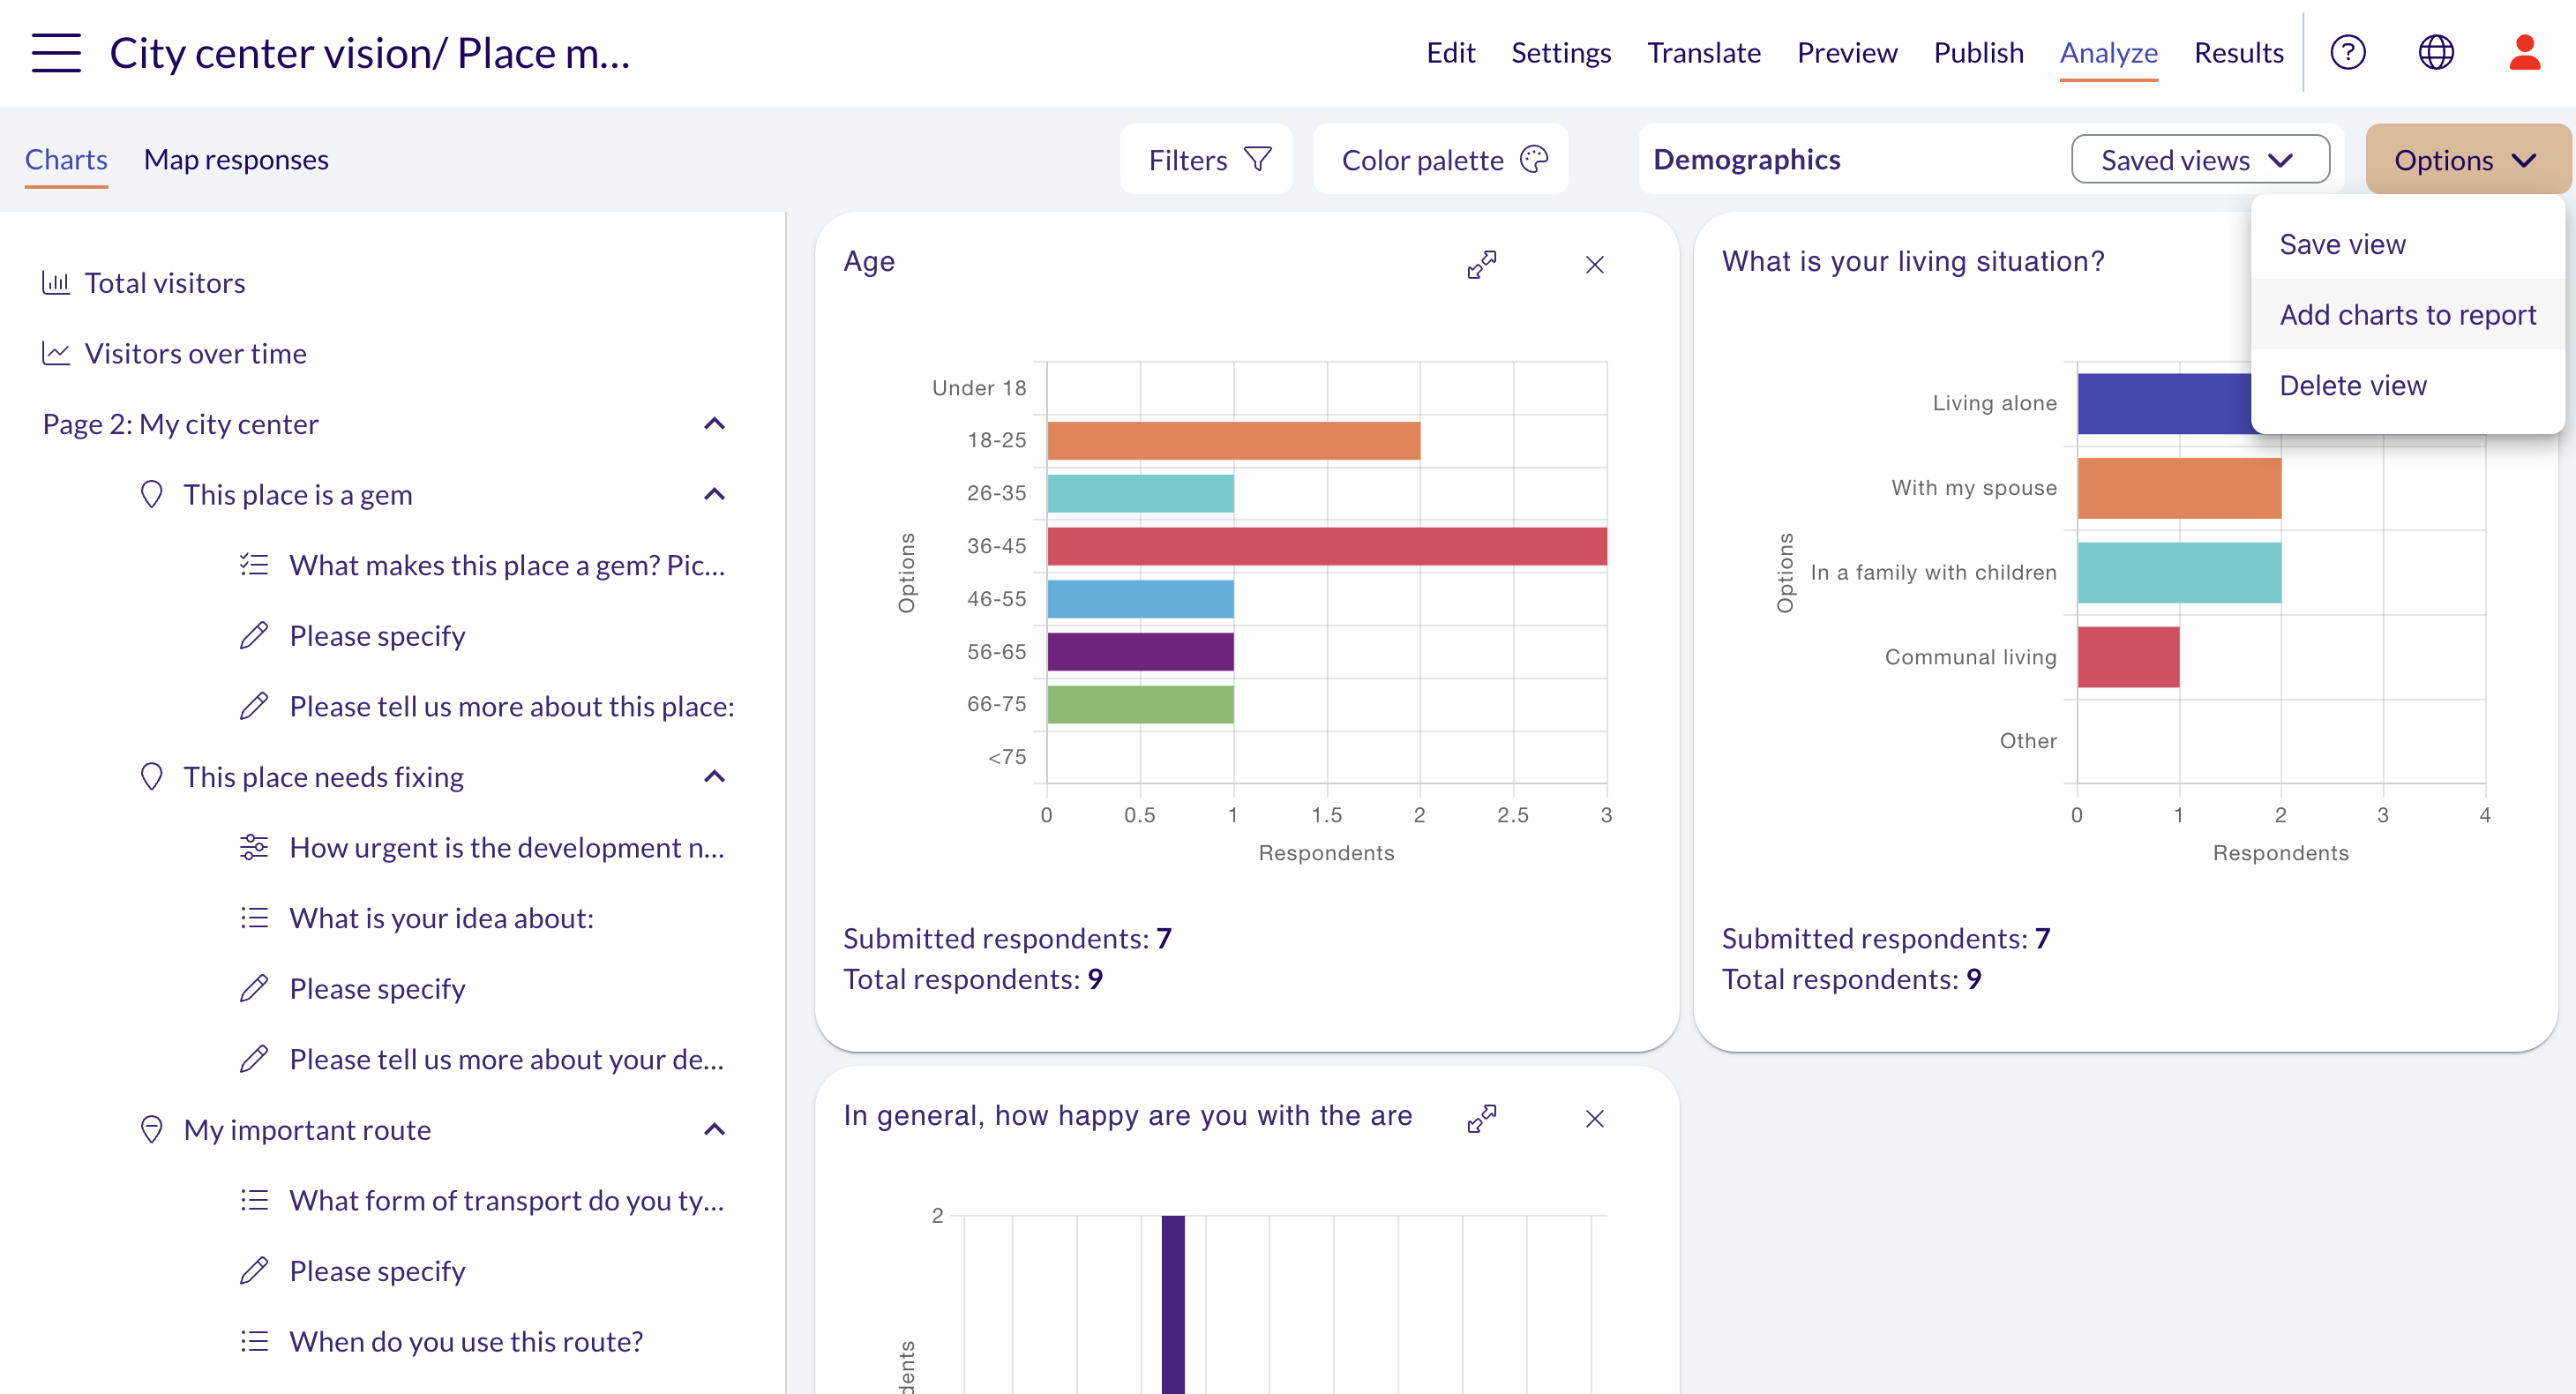Expand the Age chart to fullscreen
Viewport: 2576px width, 1394px height.
click(x=1481, y=264)
